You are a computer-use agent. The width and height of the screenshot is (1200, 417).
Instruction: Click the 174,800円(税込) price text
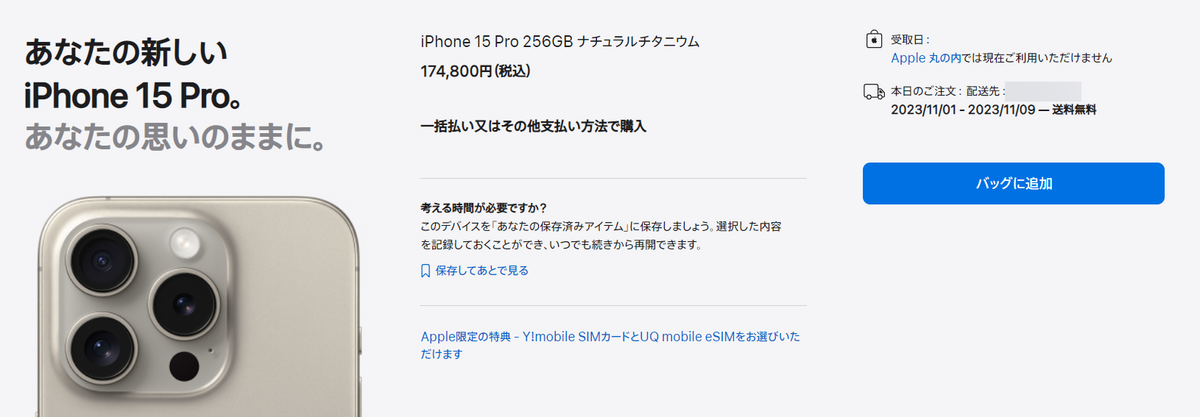pos(475,71)
